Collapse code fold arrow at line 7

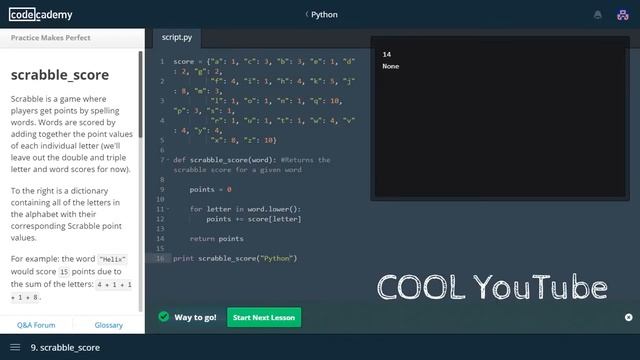coord(168,160)
